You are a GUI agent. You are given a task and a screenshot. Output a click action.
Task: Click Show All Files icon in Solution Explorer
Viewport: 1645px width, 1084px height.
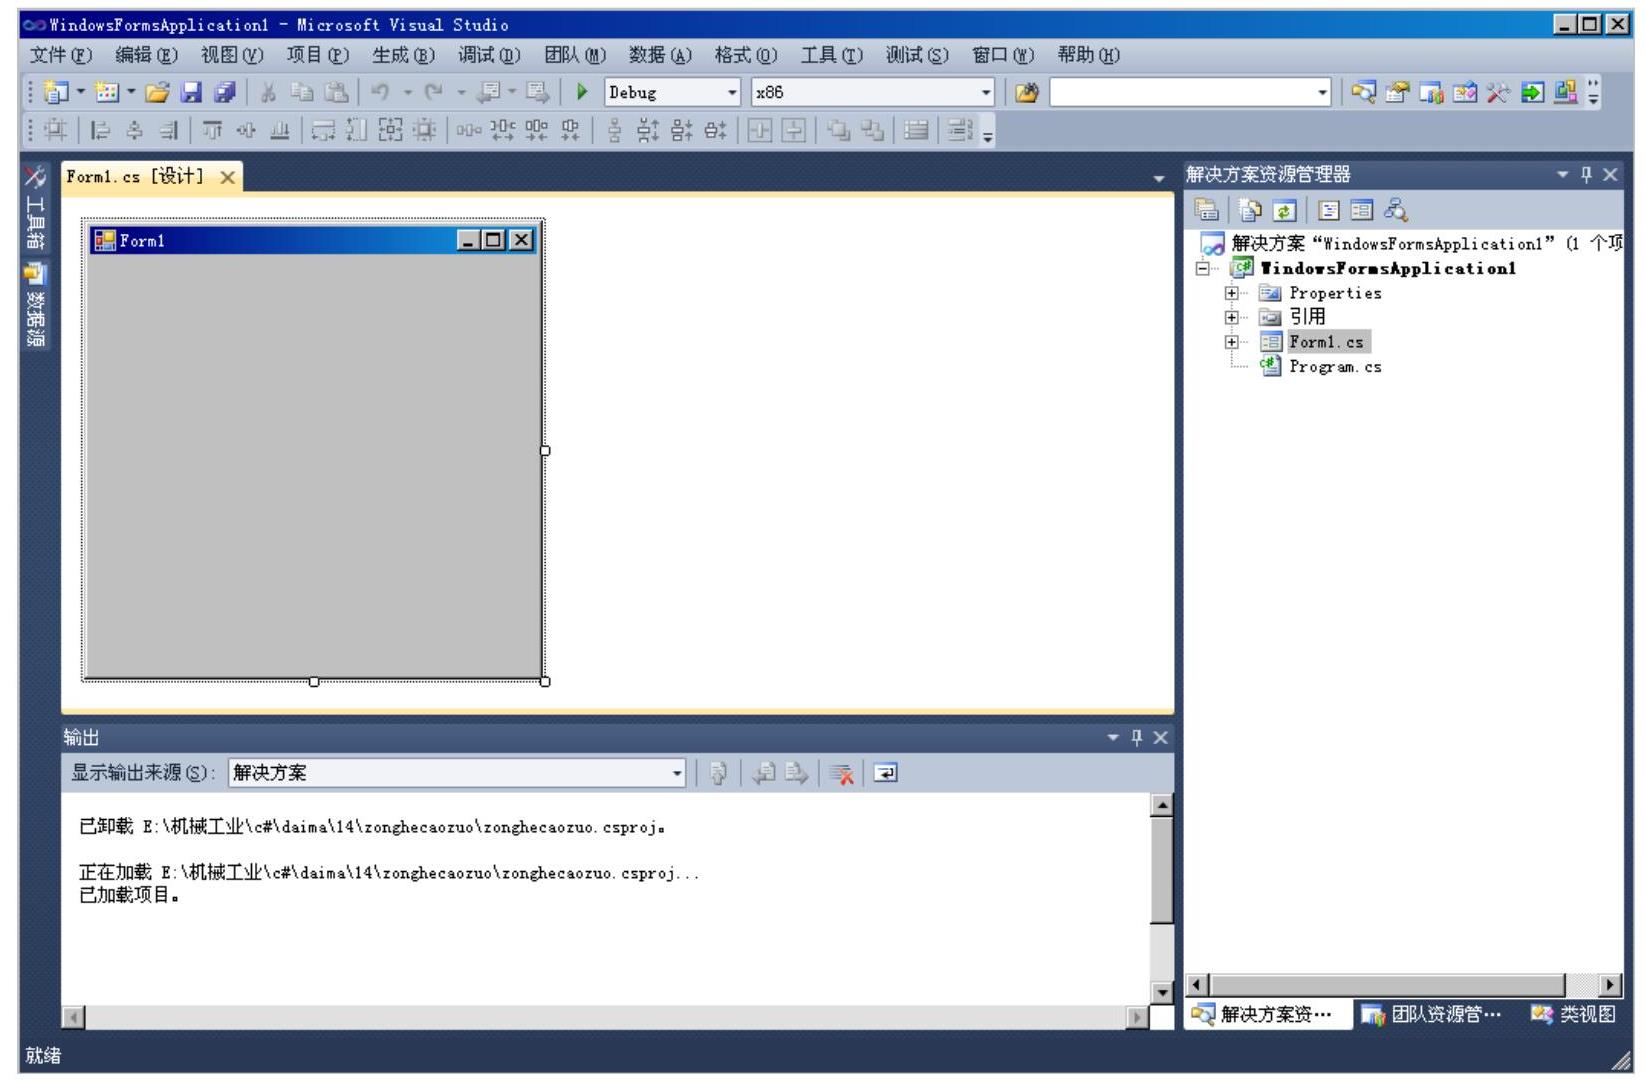(1250, 210)
